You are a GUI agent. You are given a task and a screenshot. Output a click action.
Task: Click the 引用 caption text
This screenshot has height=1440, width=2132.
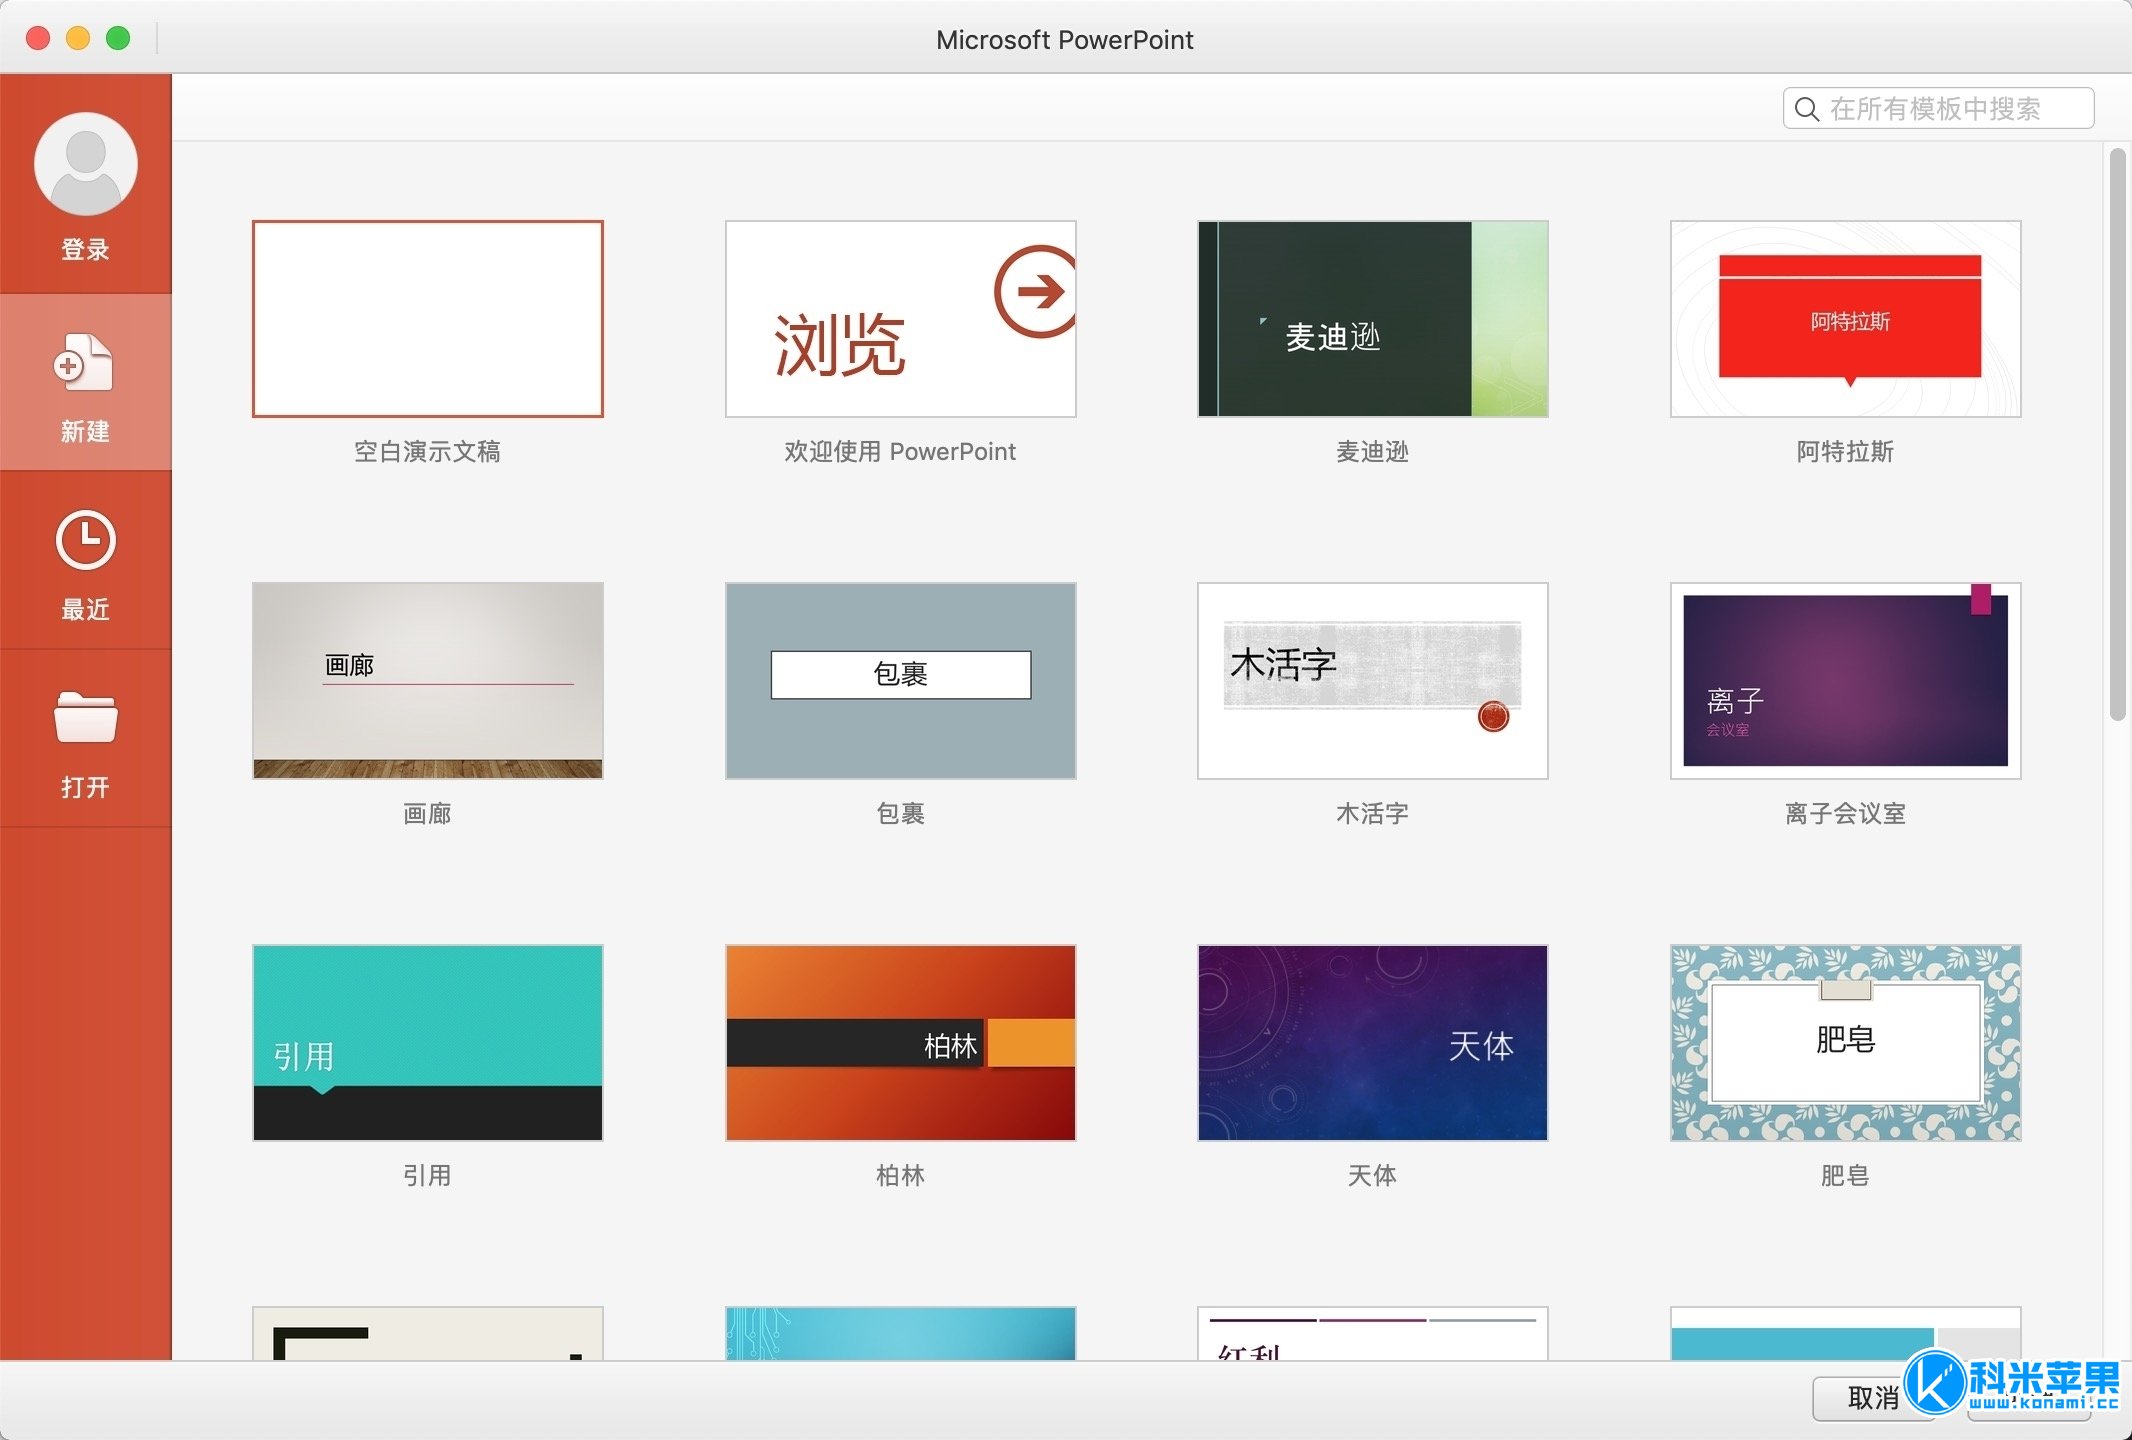[x=428, y=1176]
